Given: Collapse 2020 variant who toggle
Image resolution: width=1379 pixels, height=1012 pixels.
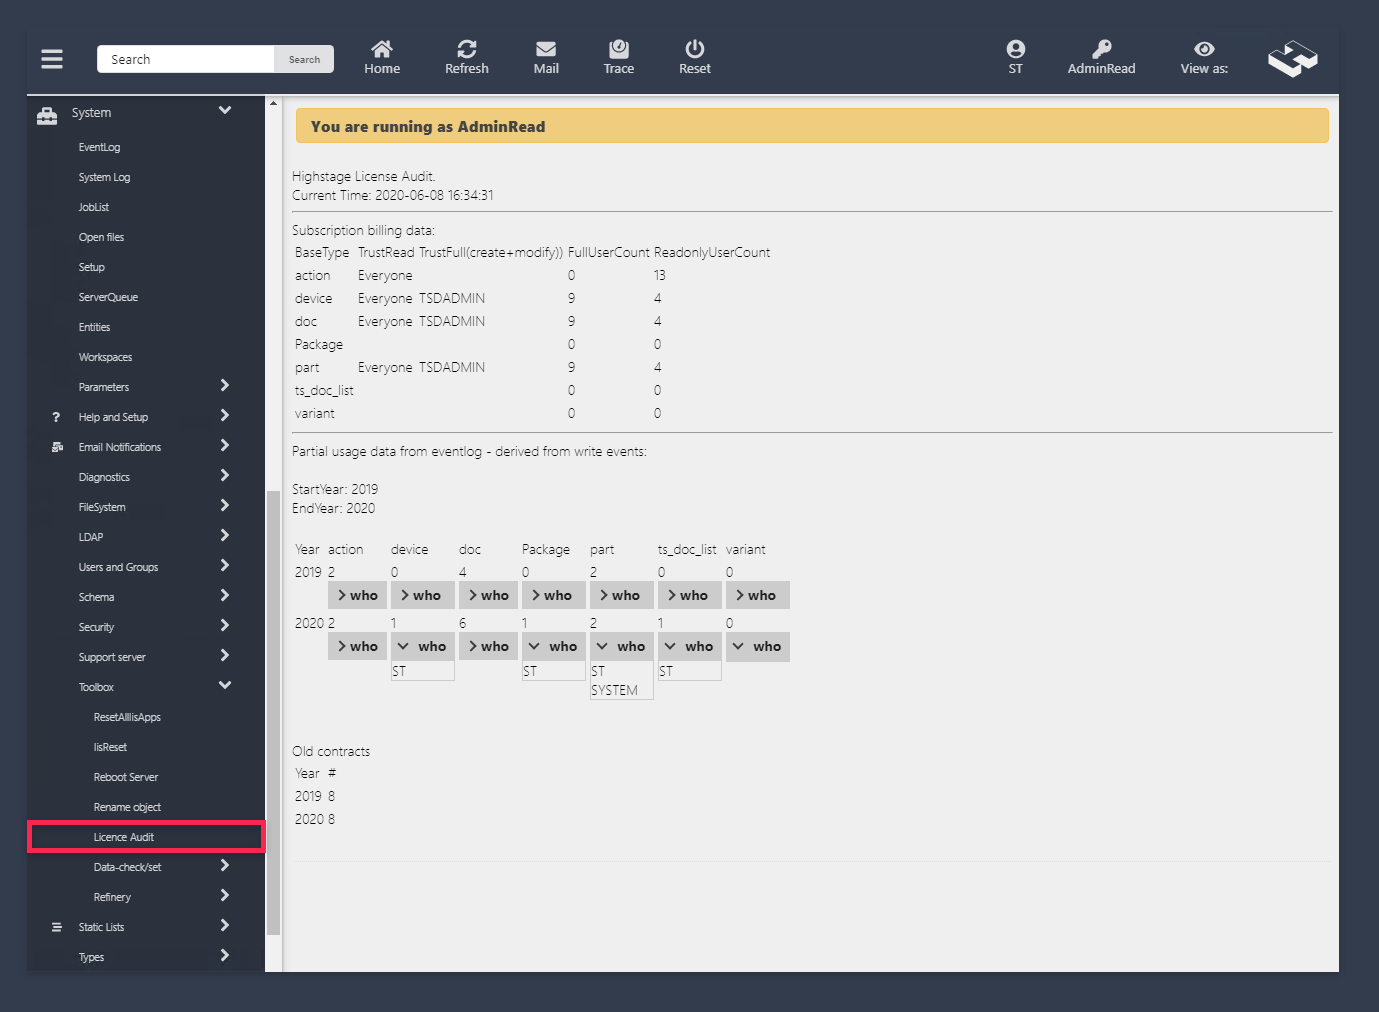Looking at the screenshot, I should (x=757, y=646).
